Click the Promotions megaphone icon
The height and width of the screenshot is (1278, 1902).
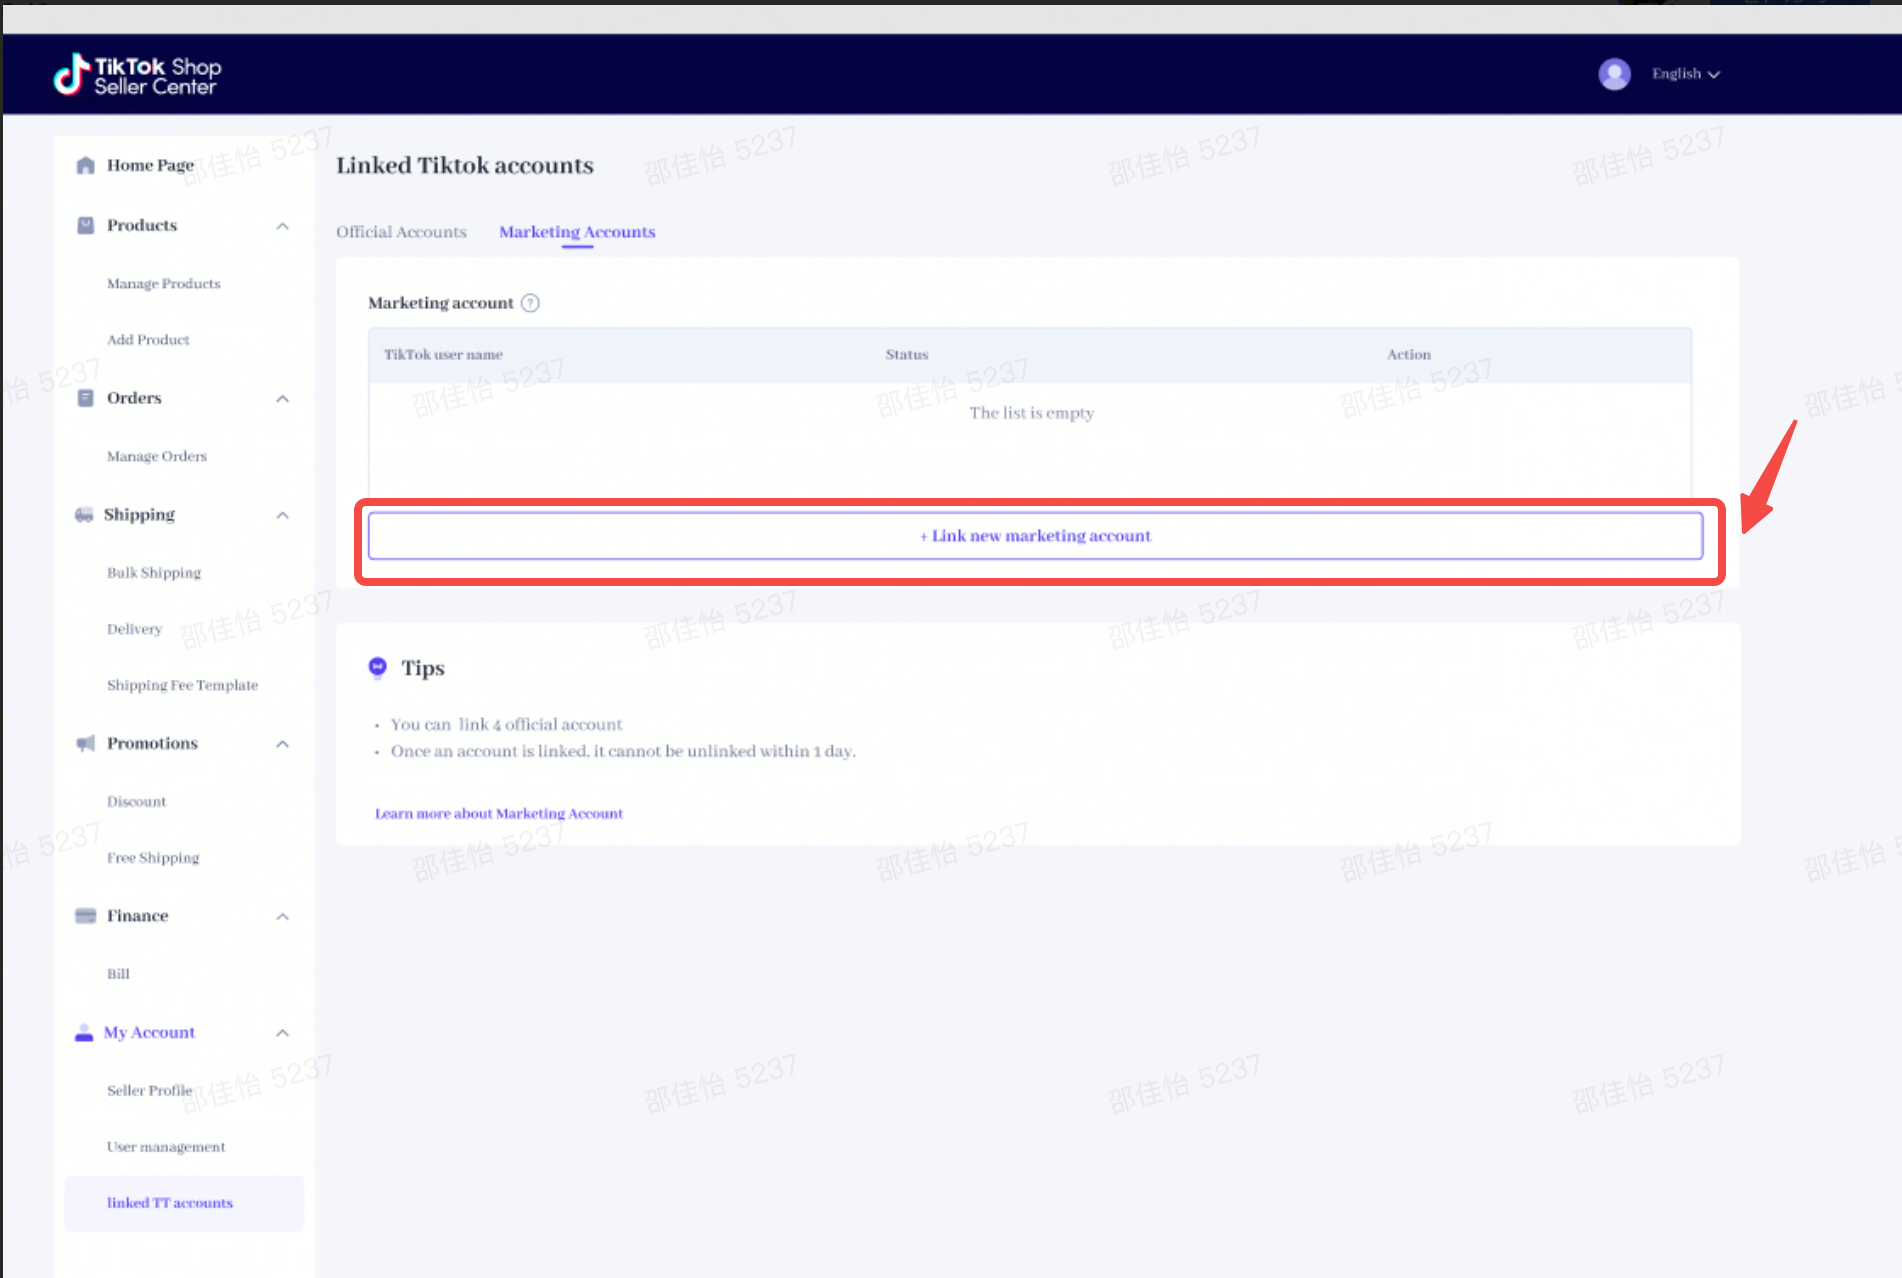(86, 744)
